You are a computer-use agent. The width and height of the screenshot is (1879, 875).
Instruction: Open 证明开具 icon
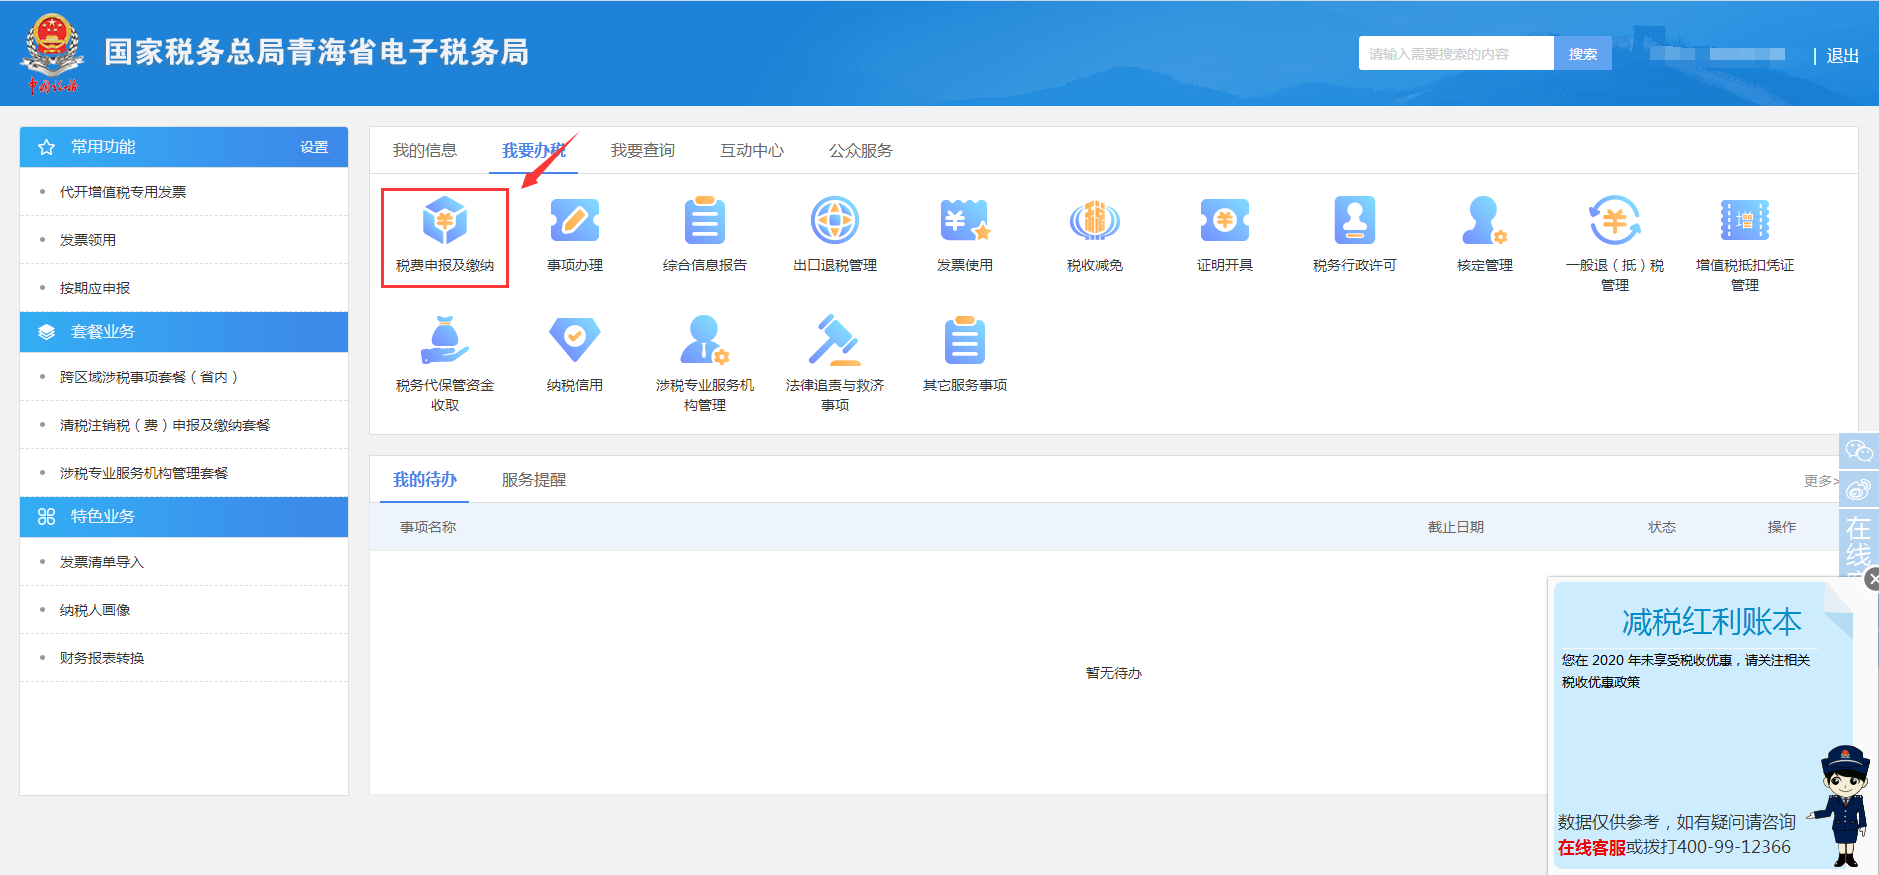click(x=1225, y=221)
